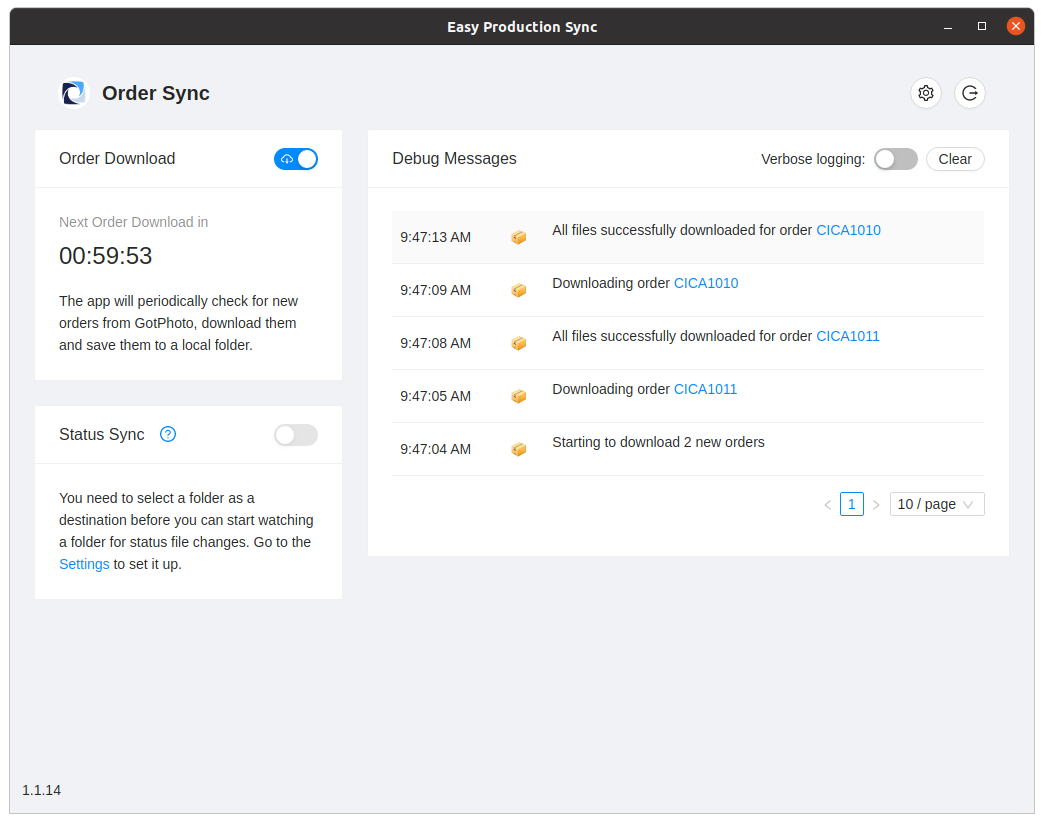Open order CICA1011 in the 9:47:08 AM message
This screenshot has height=823, width=1044.
tap(848, 336)
